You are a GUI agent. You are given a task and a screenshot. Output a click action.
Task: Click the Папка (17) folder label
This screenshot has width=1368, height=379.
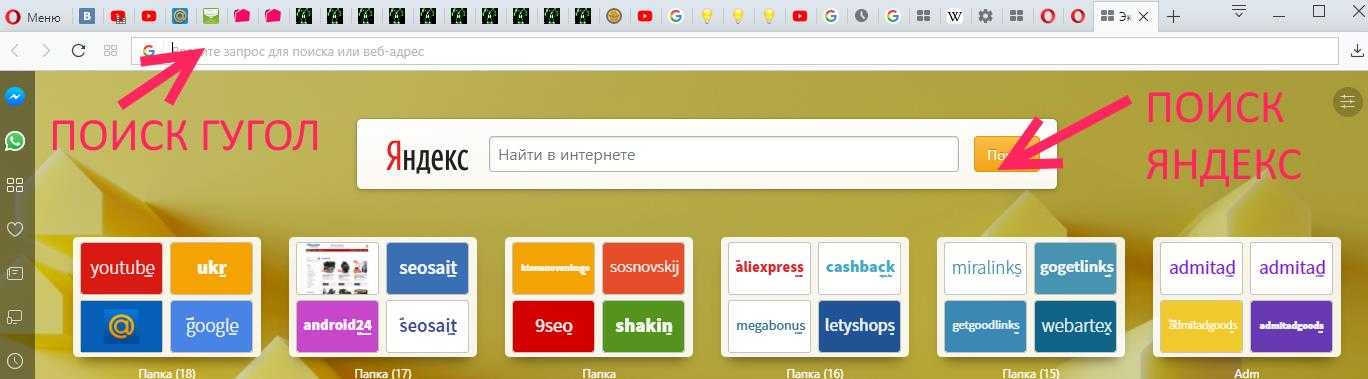383,373
